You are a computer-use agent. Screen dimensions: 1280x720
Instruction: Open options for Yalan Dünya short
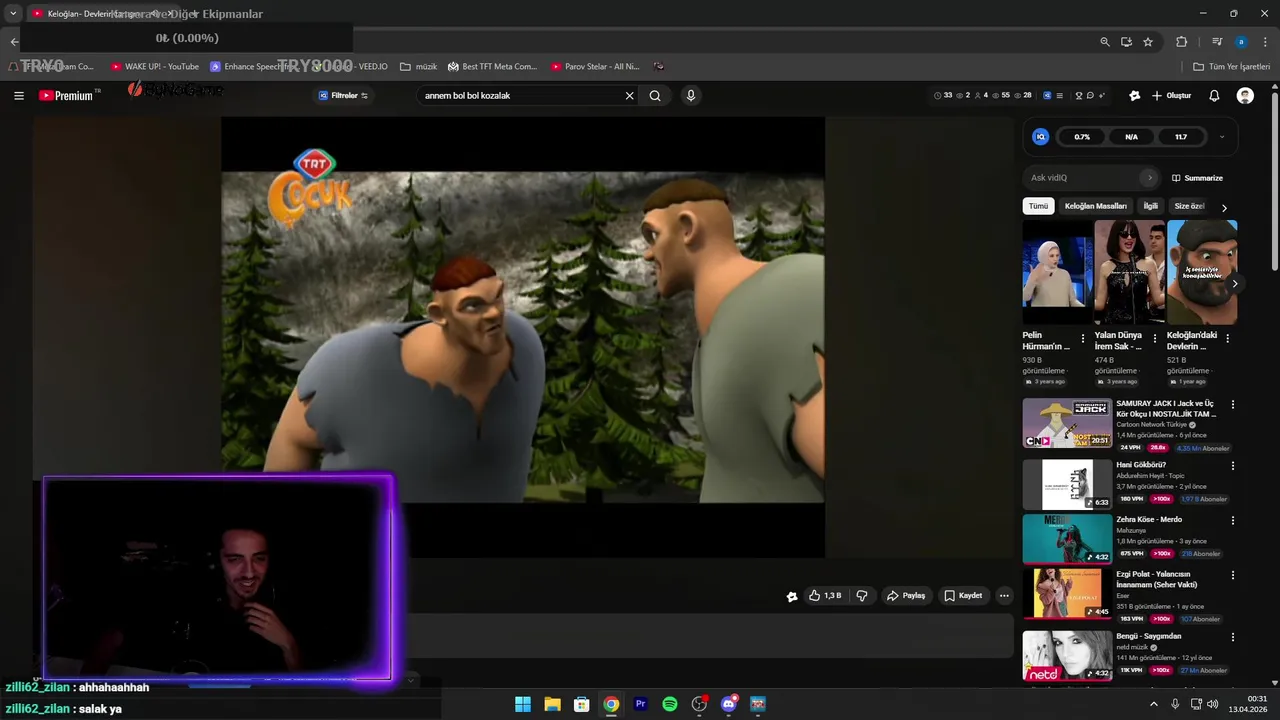[x=1155, y=338]
